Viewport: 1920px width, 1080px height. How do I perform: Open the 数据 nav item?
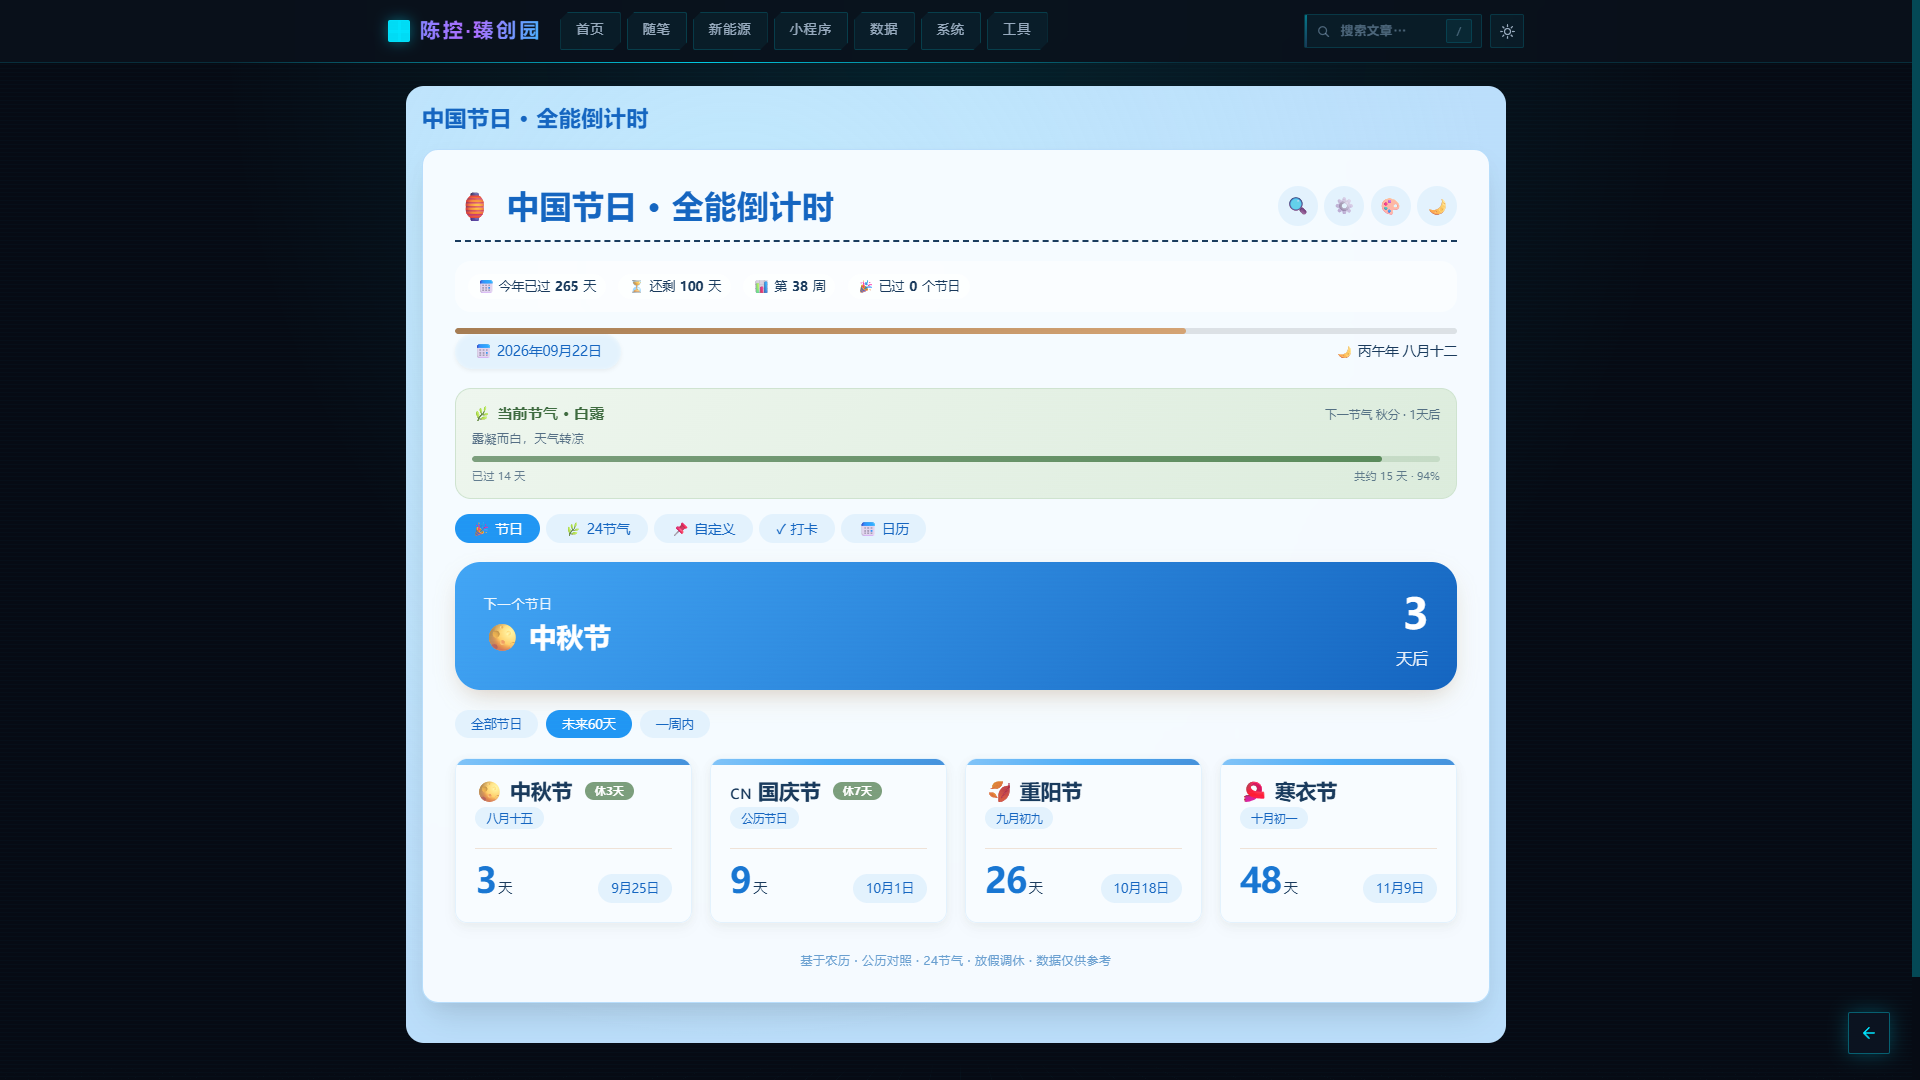click(x=884, y=30)
